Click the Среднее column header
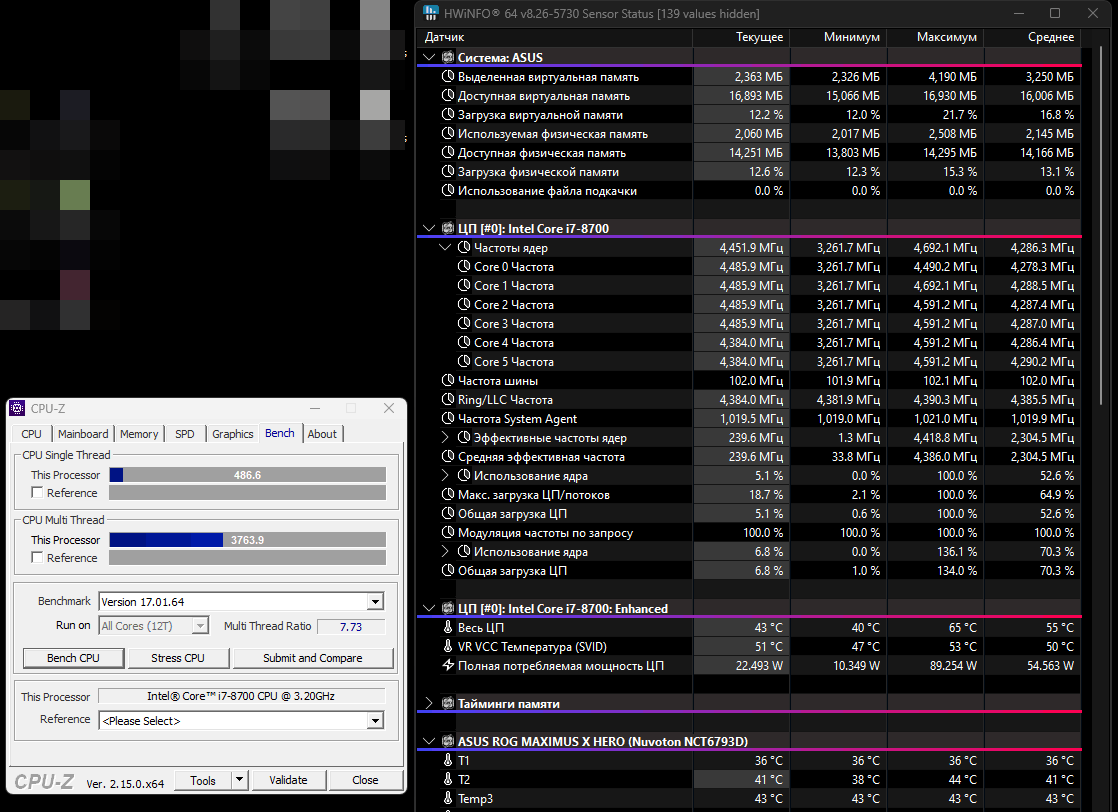This screenshot has height=812, width=1118. click(x=1032, y=37)
